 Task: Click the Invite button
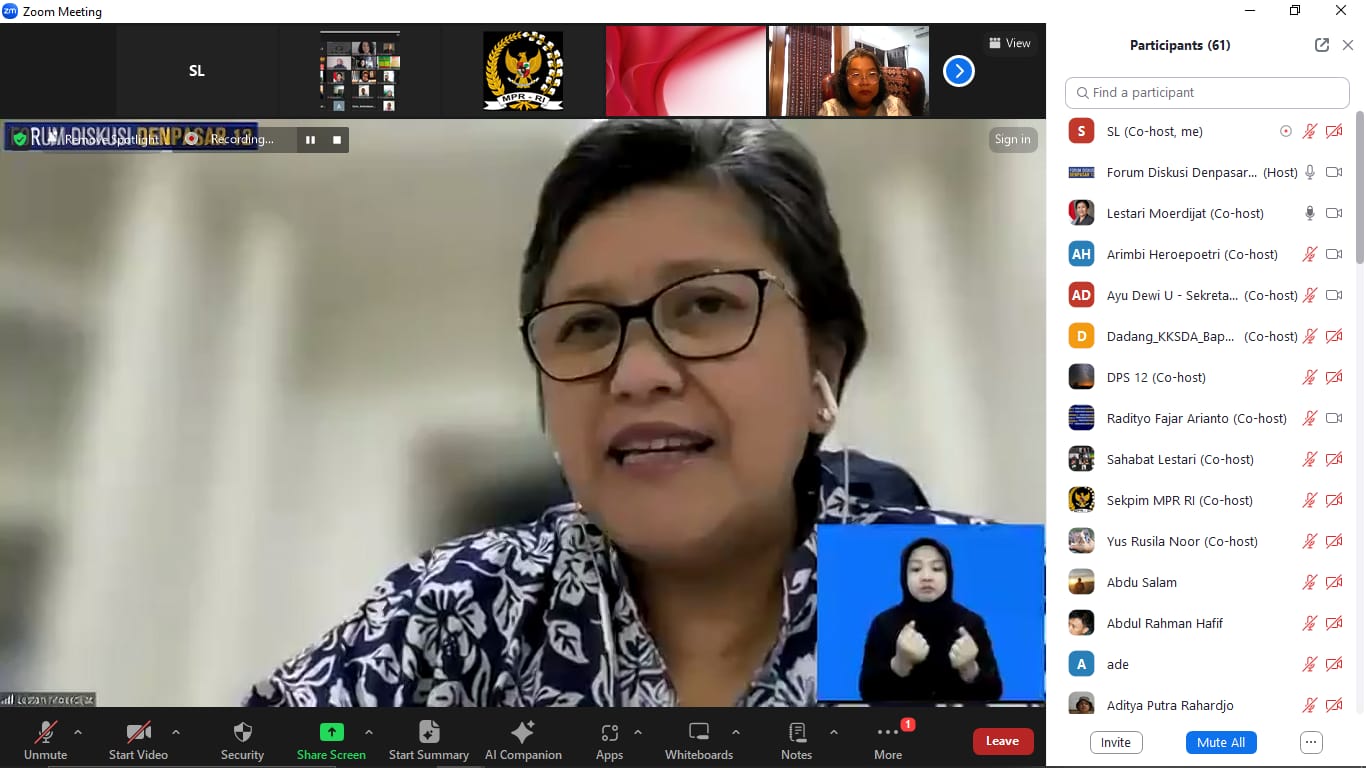click(x=1115, y=742)
